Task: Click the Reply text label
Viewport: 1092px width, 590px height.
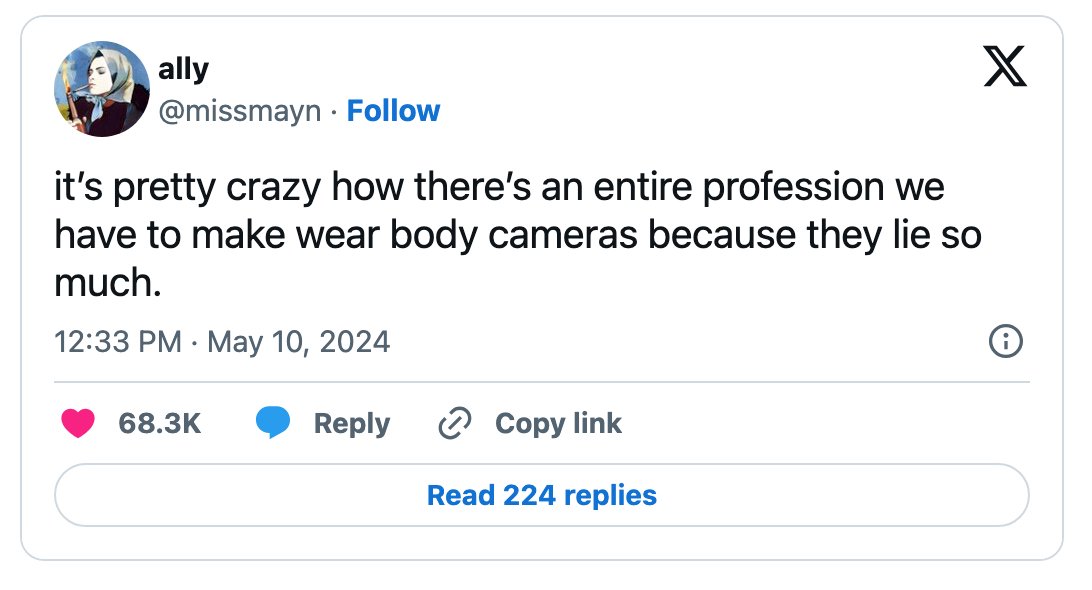Action: [352, 424]
